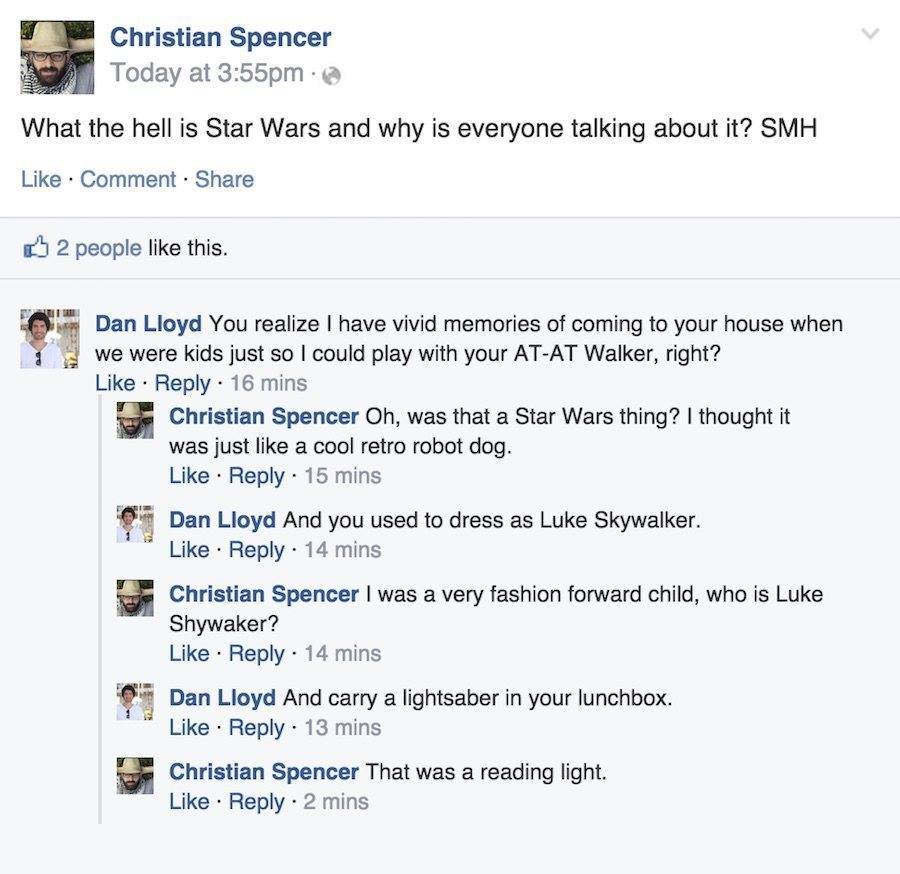
Task: Comment on Christian Spencer's post
Action: coord(128,179)
